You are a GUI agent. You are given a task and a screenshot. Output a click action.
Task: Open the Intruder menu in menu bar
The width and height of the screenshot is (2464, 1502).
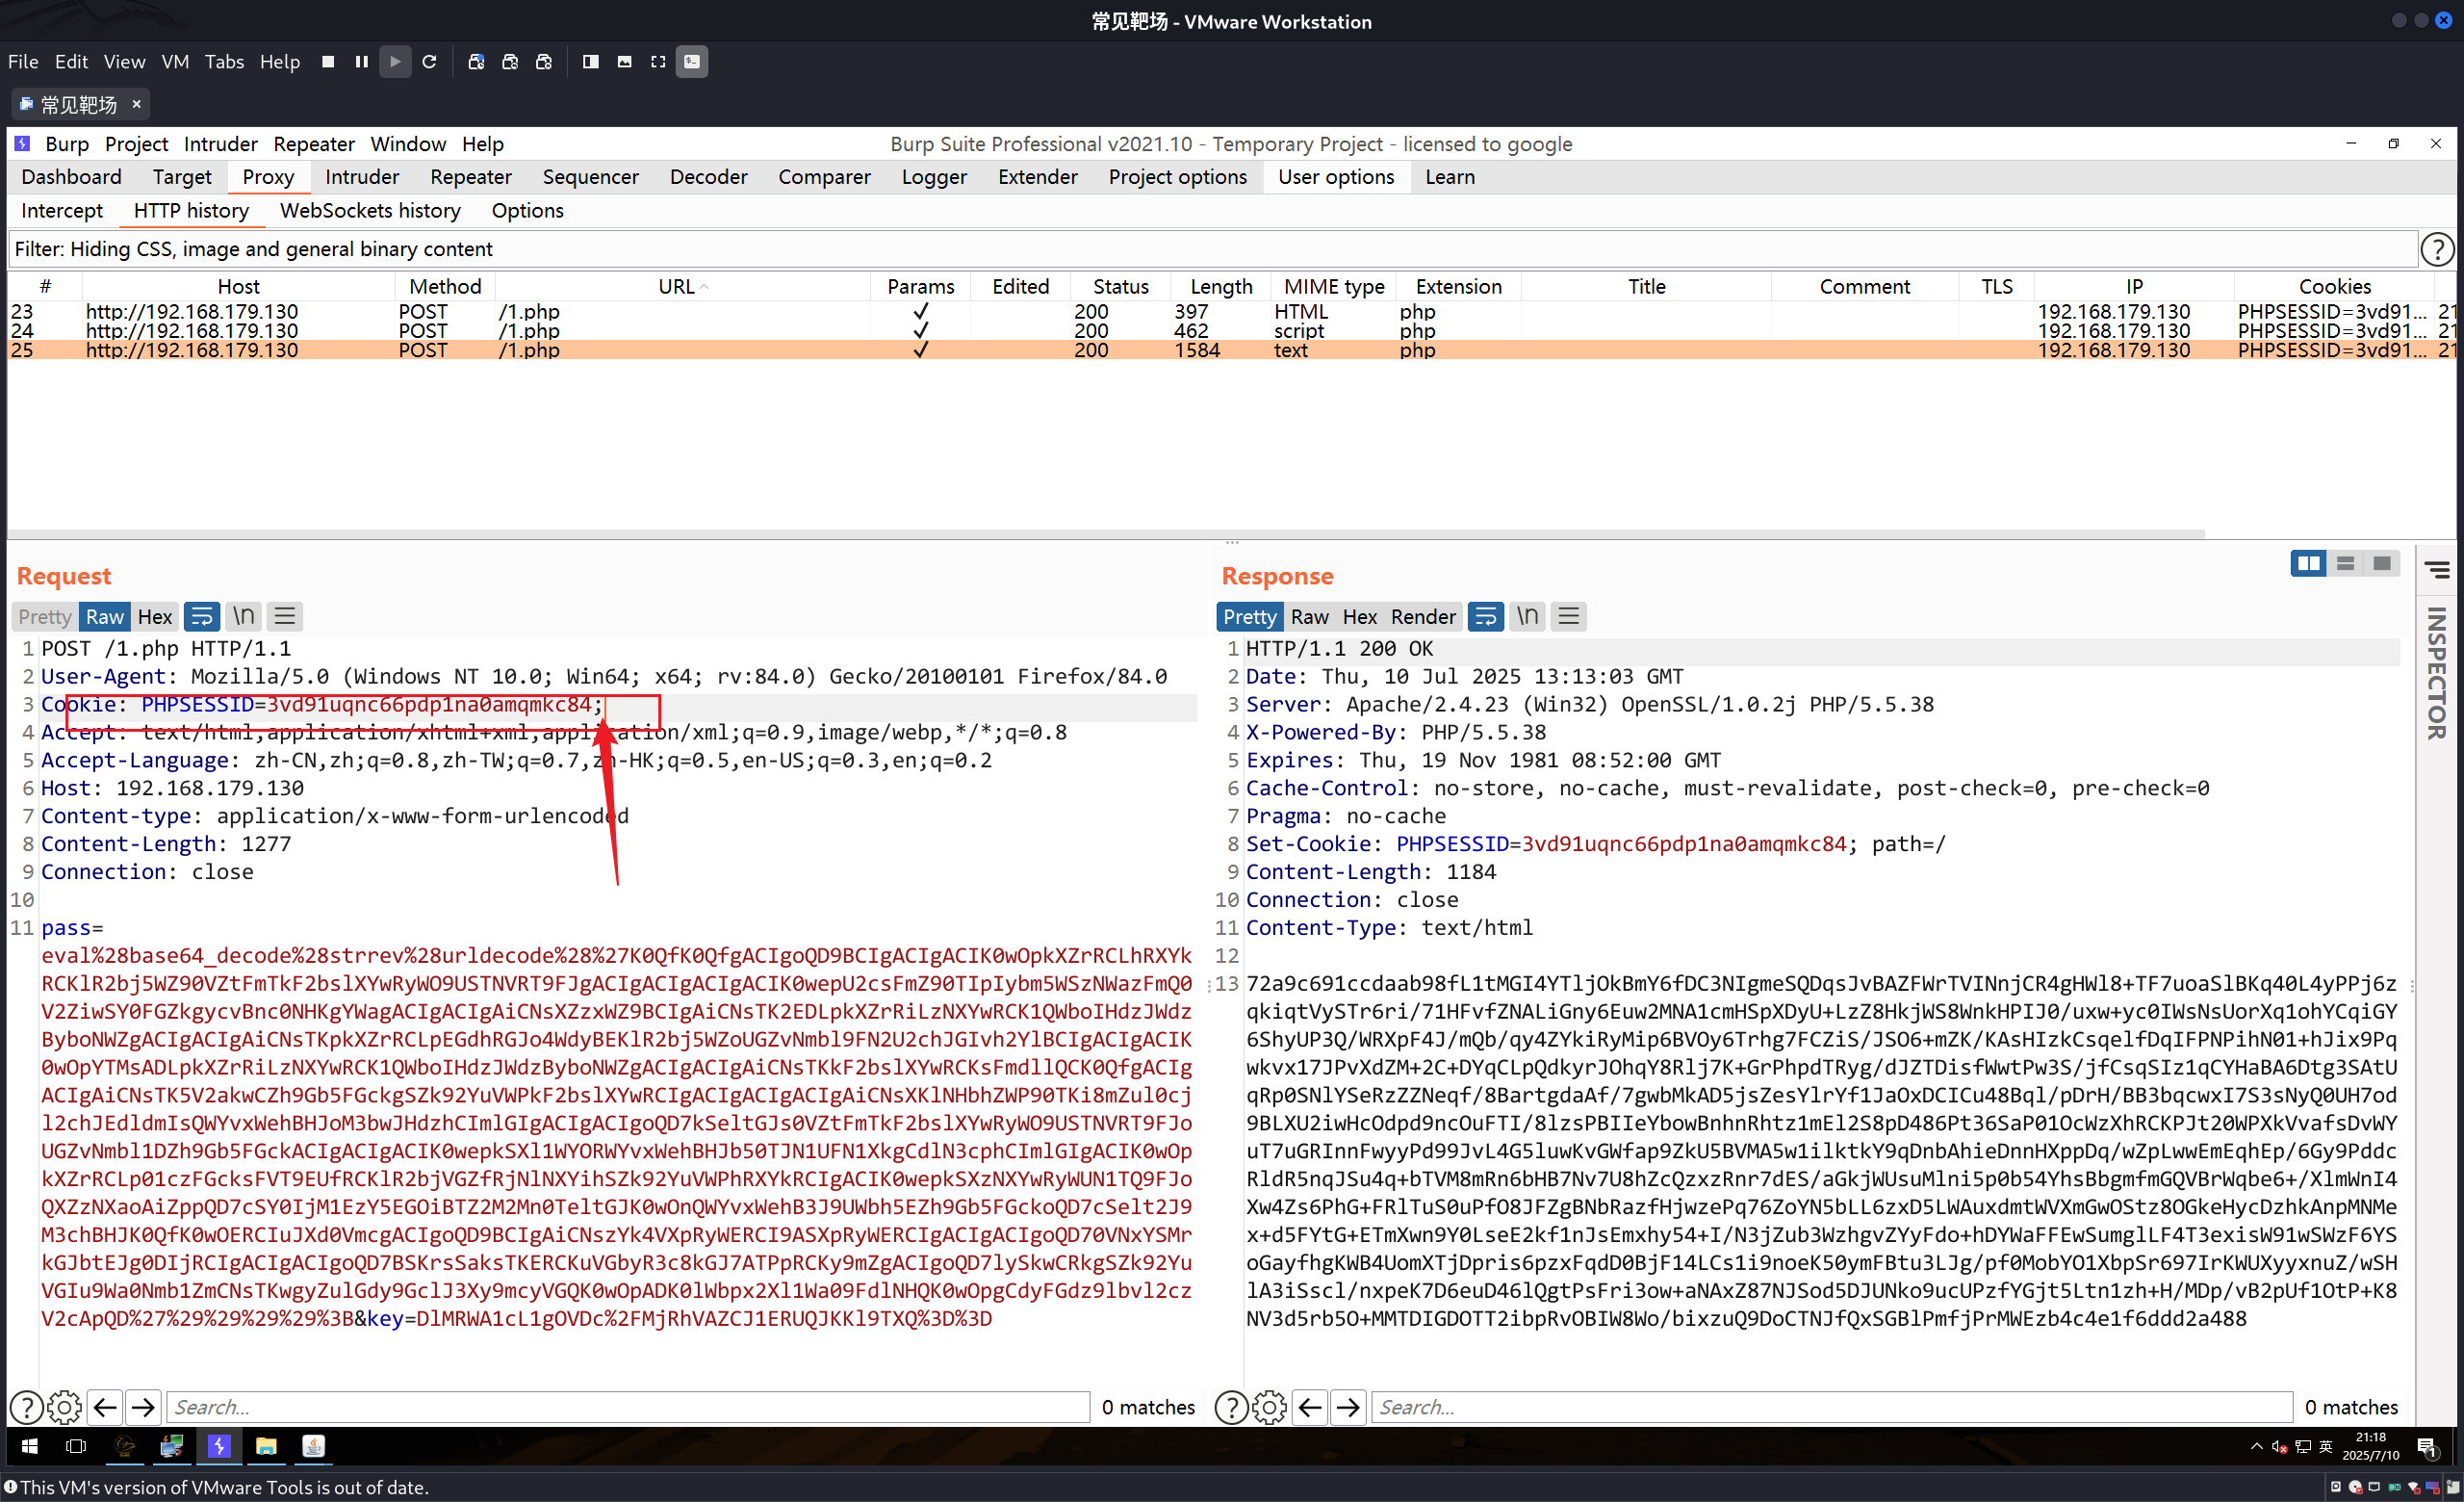220,144
